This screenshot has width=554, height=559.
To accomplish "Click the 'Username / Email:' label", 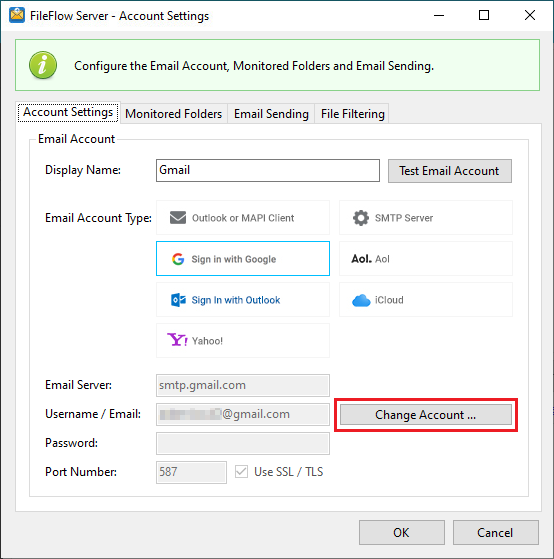I will coord(93,414).
